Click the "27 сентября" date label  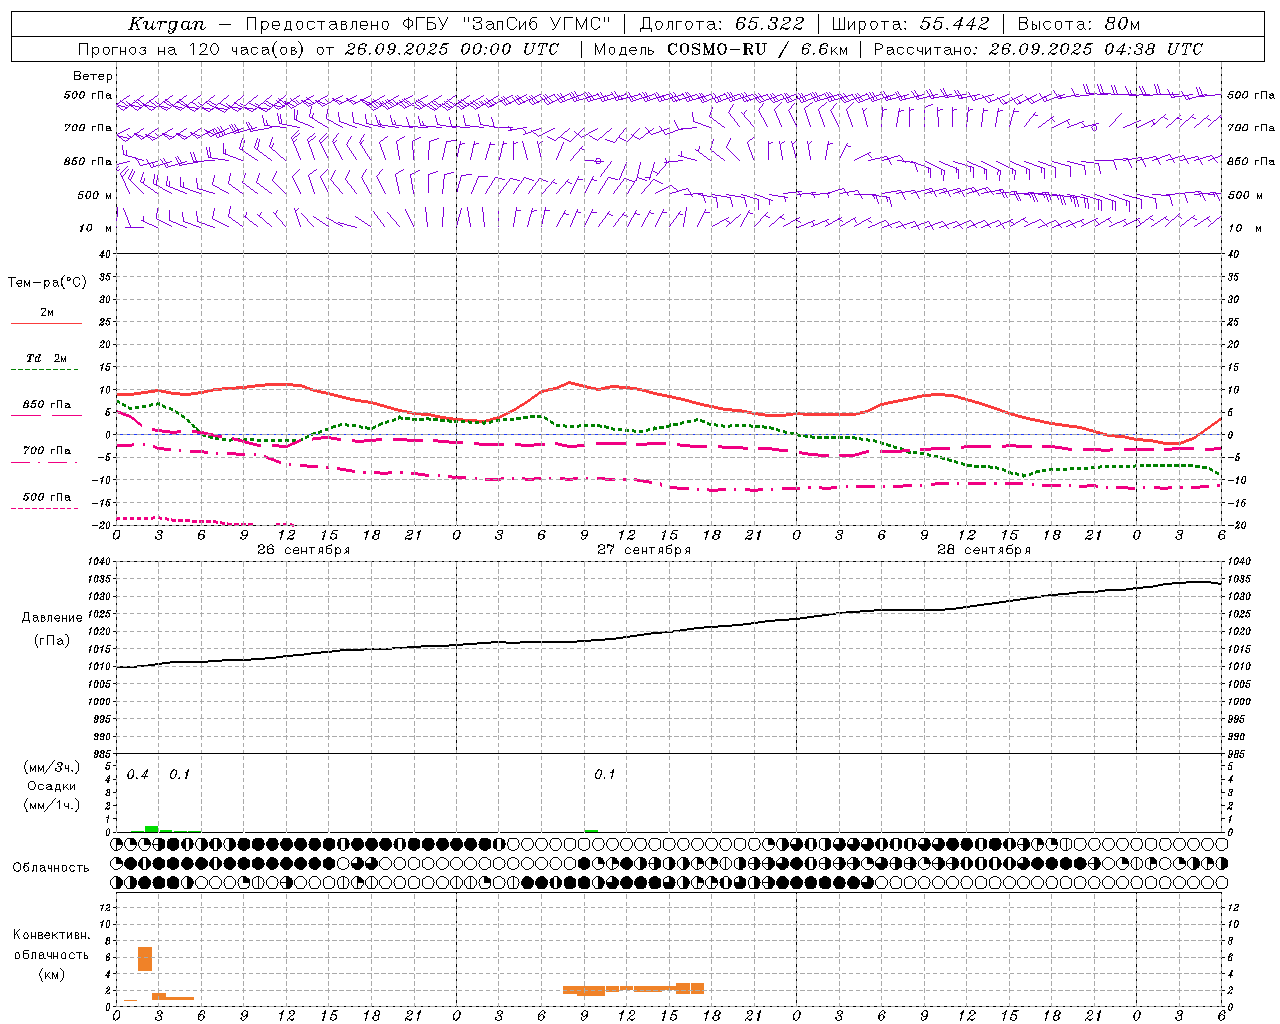coord(643,549)
